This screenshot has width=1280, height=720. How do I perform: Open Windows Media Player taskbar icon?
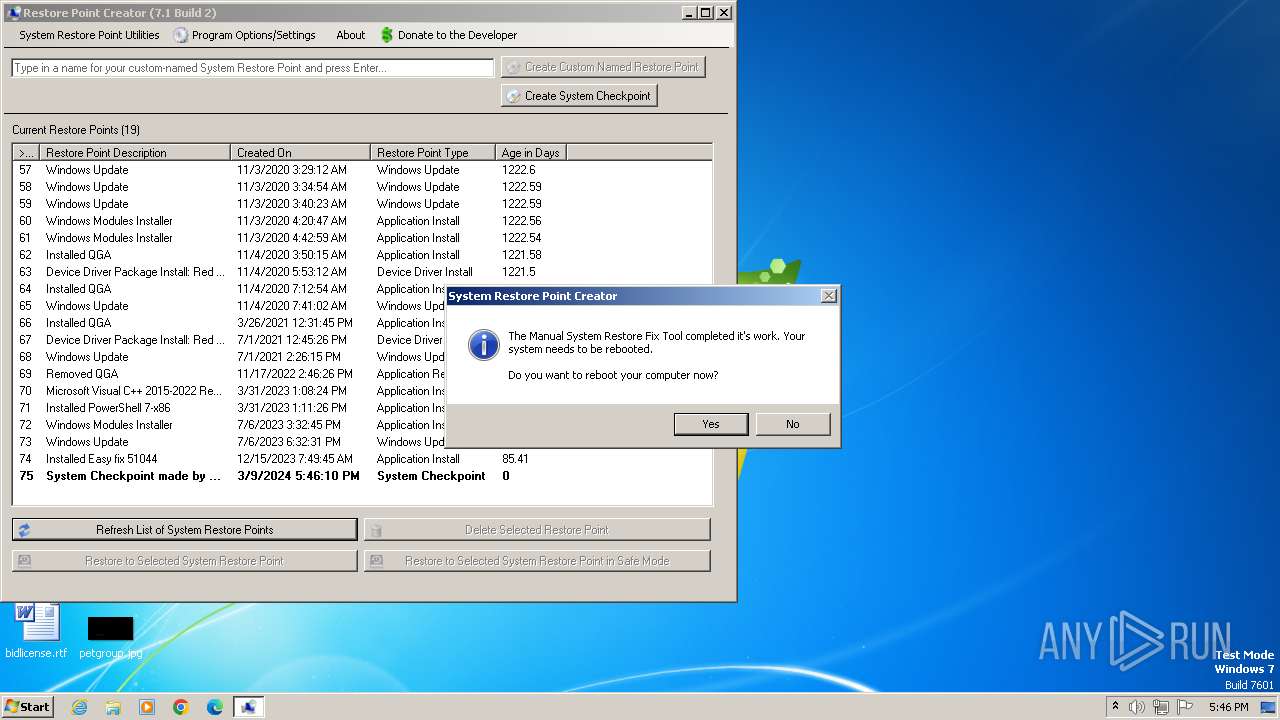pyautogui.click(x=147, y=707)
